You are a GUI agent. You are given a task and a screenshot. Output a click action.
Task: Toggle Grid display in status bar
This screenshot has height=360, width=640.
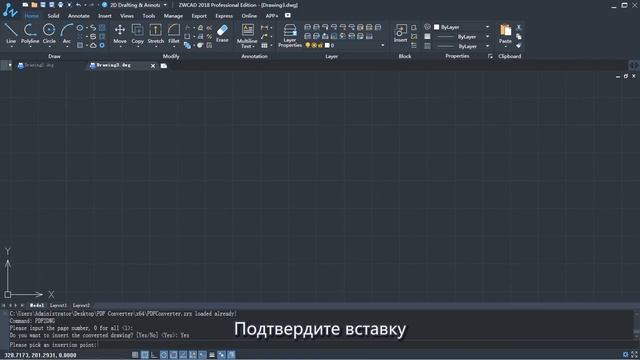pyautogui.click(x=144, y=355)
